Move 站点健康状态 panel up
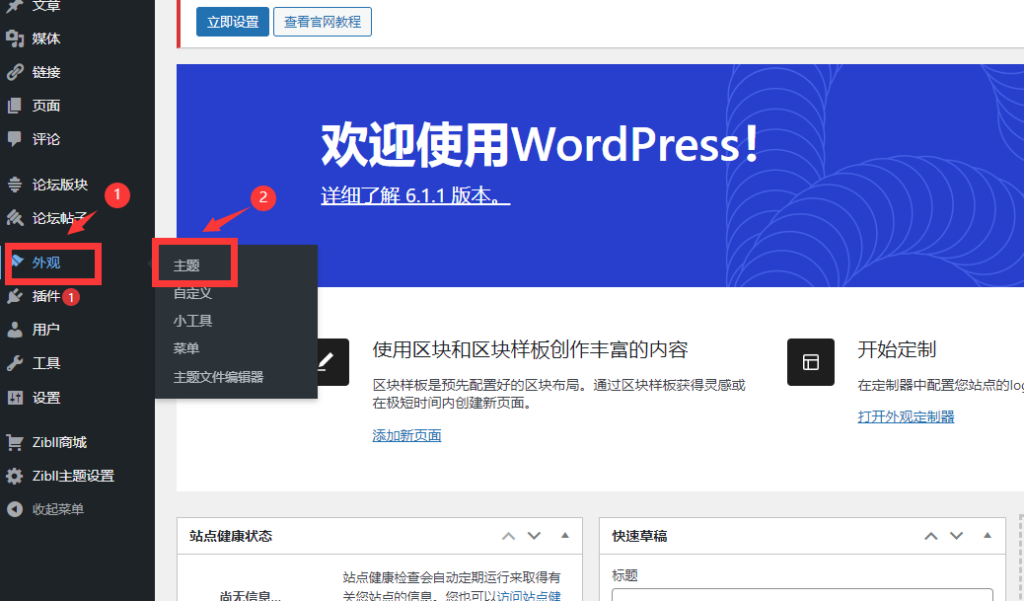The width and height of the screenshot is (1024, 601). coord(508,536)
